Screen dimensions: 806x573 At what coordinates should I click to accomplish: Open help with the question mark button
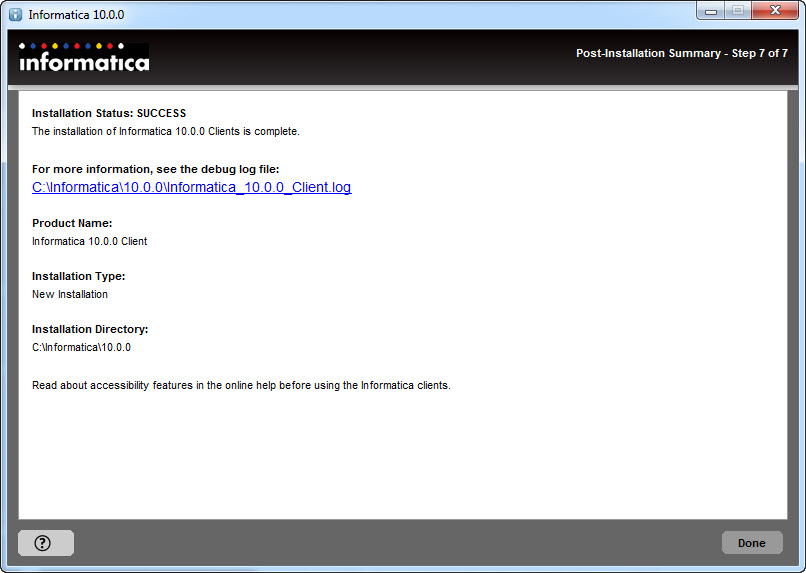point(46,543)
